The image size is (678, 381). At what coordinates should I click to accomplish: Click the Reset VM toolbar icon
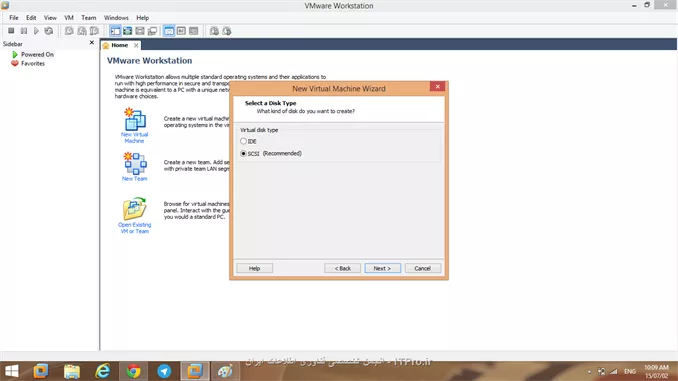[x=49, y=31]
